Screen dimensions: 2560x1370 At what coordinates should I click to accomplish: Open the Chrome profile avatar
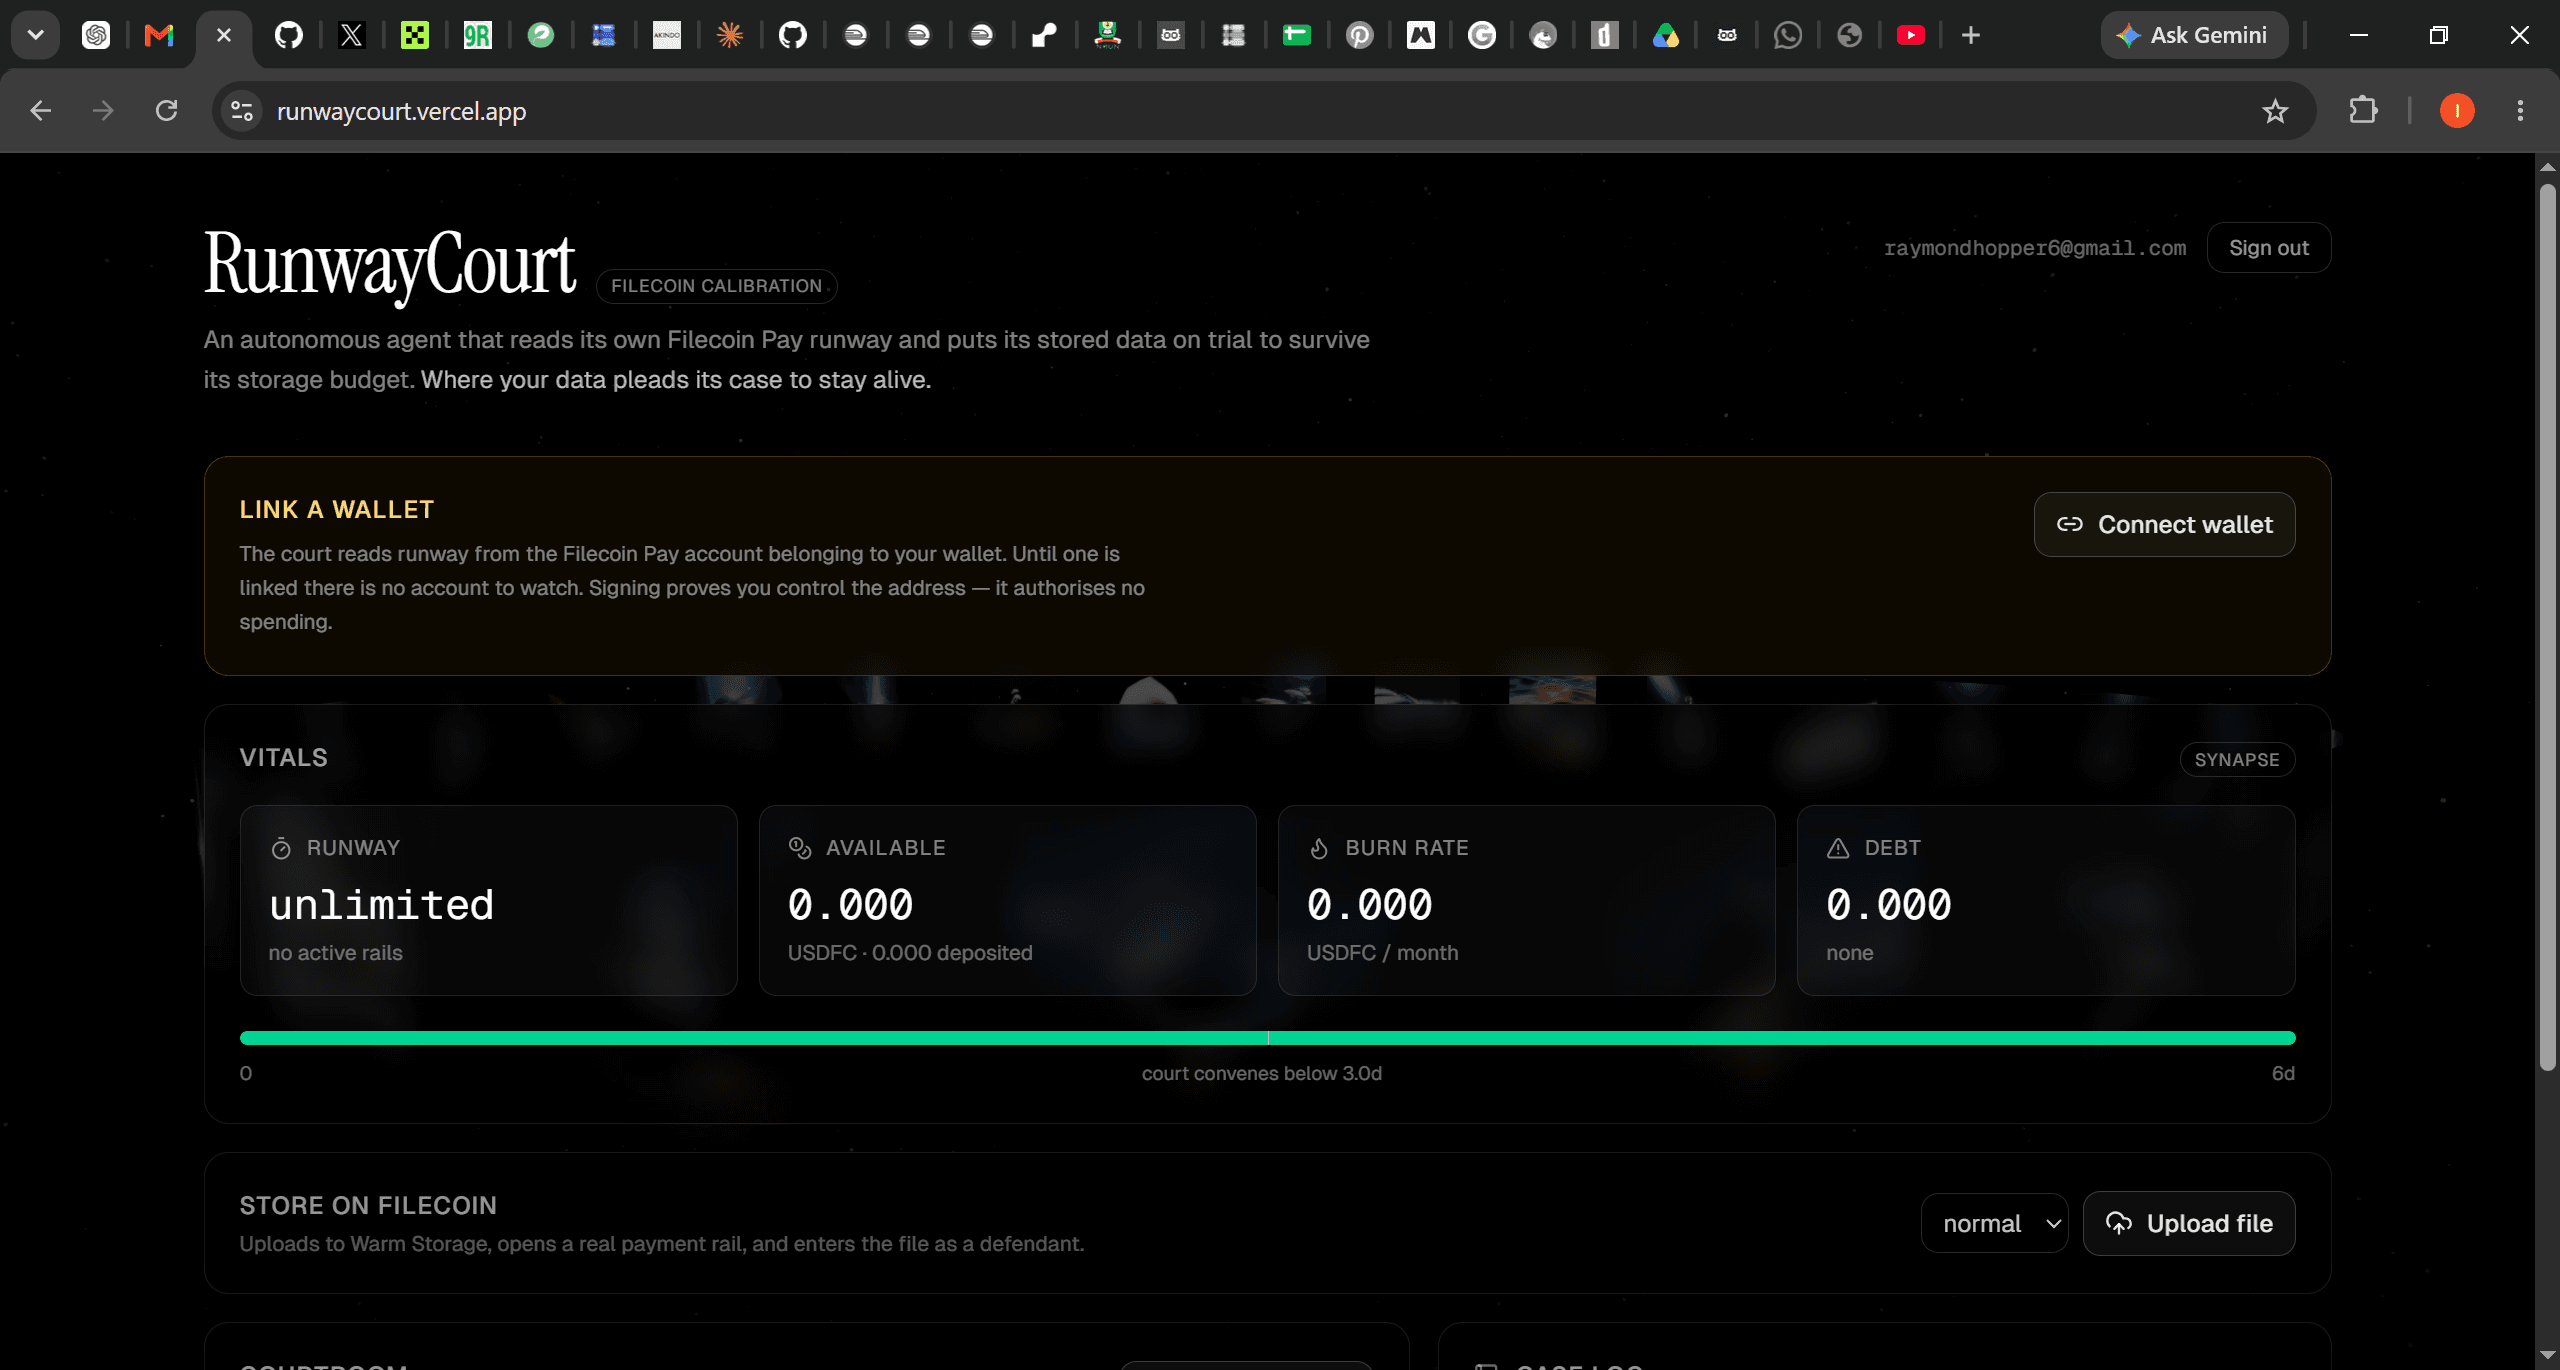[2457, 111]
